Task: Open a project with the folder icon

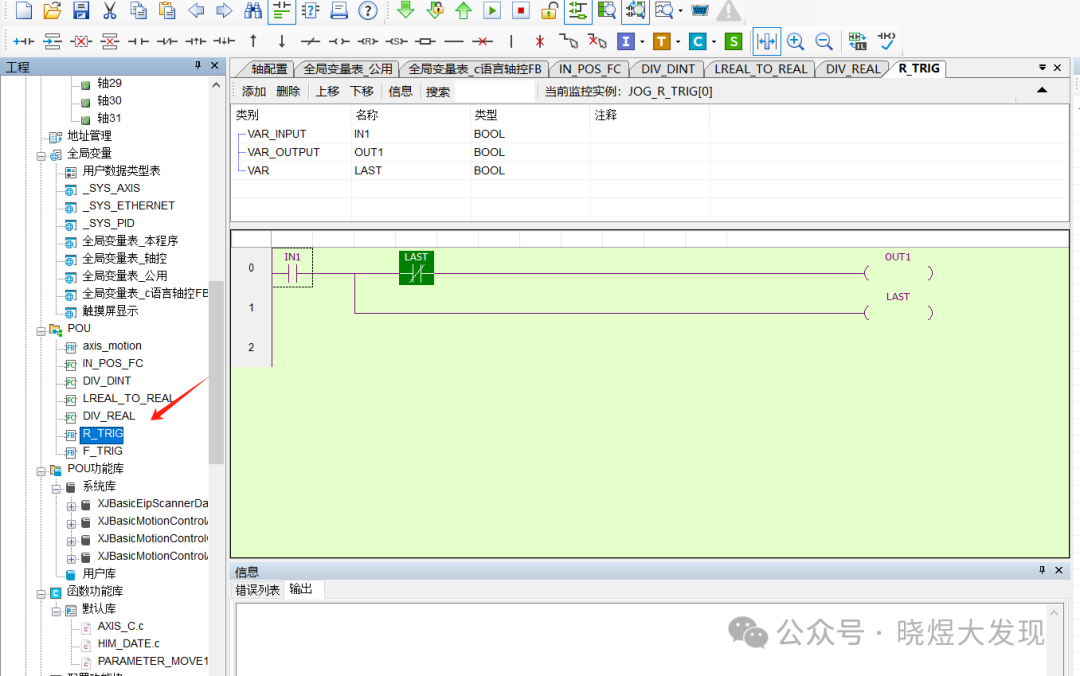Action: pos(52,10)
